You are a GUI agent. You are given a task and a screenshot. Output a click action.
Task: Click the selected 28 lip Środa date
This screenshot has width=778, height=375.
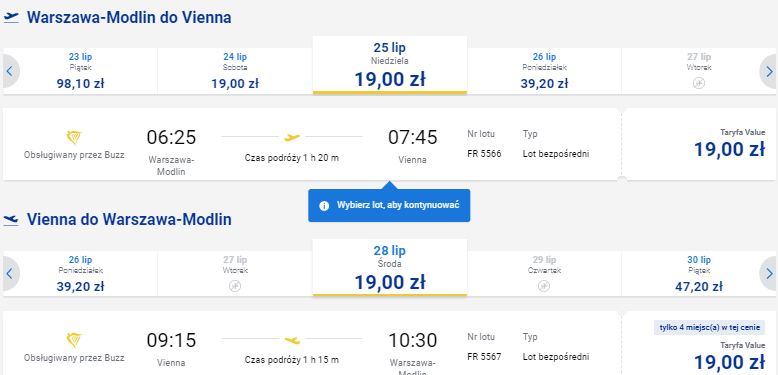[389, 267]
